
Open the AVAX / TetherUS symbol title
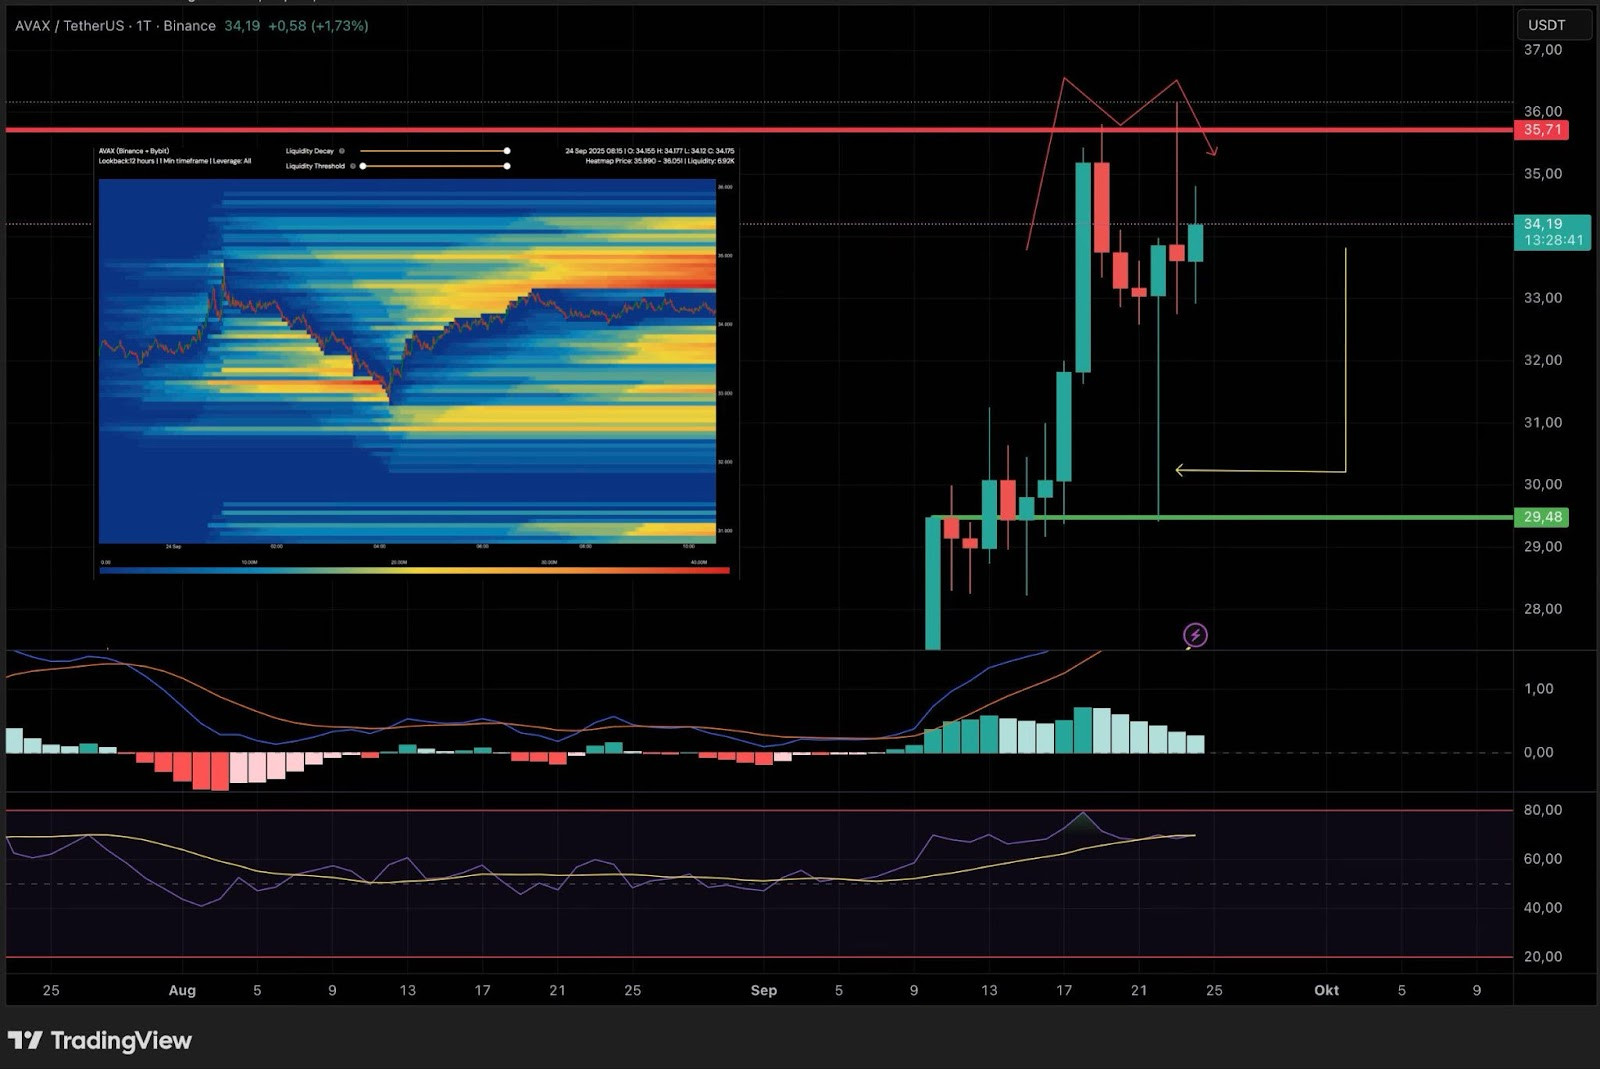69,26
